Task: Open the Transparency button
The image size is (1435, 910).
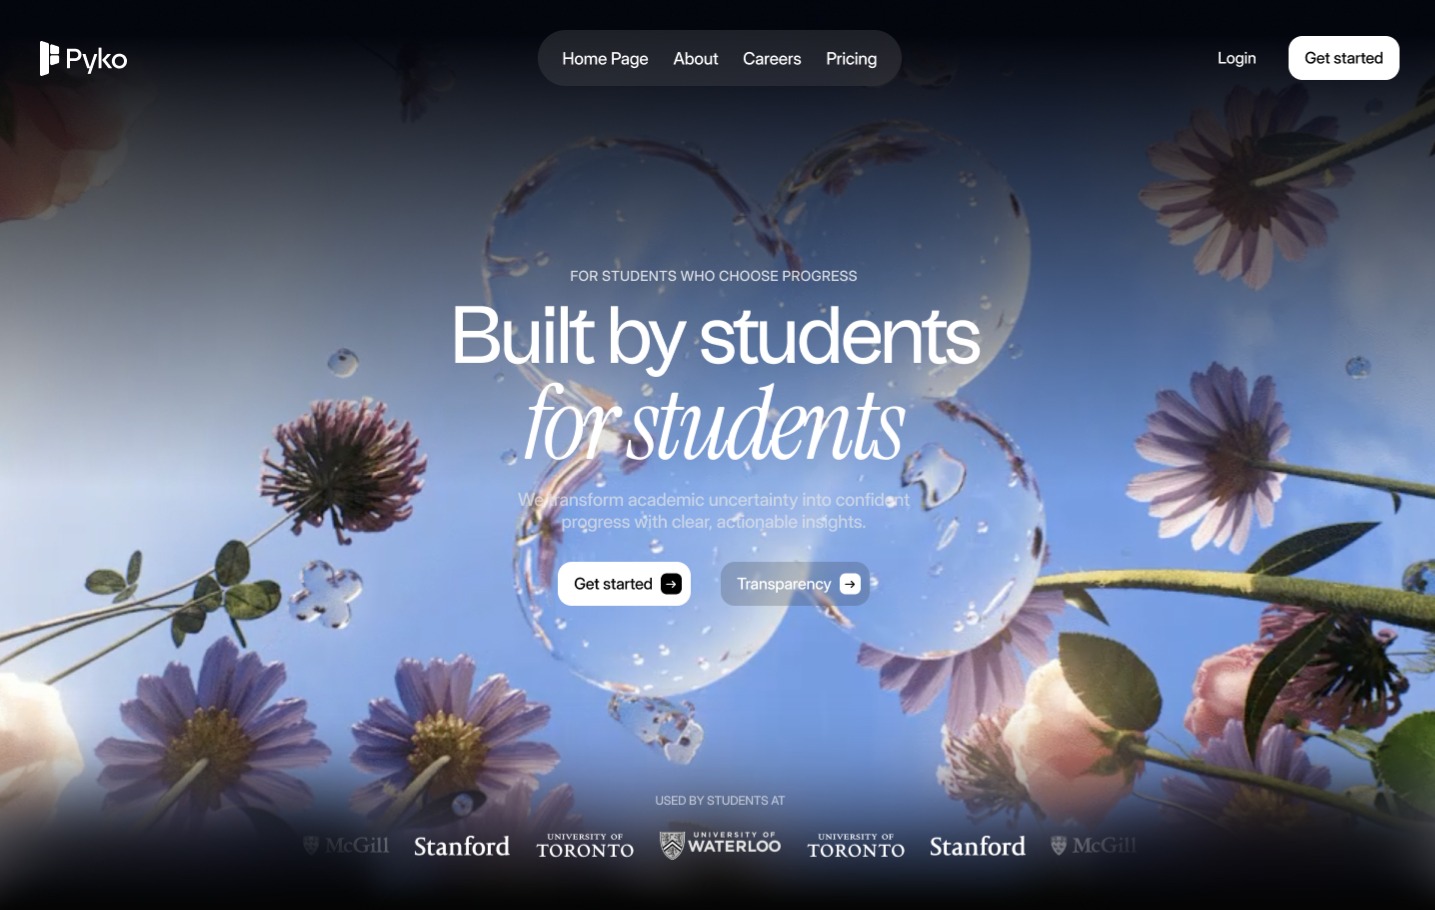Action: point(795,584)
